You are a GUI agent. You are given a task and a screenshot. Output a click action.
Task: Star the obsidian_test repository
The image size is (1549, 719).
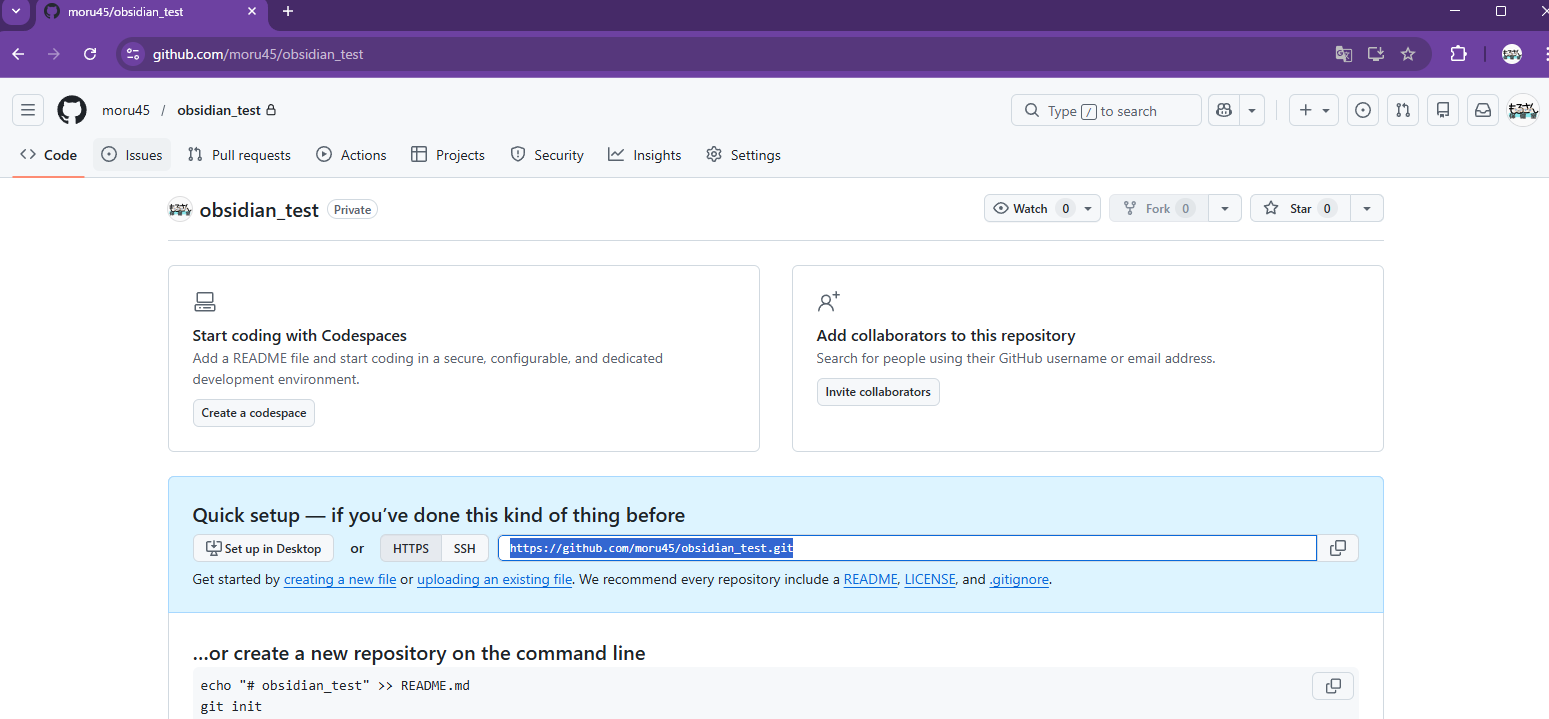tap(1299, 208)
